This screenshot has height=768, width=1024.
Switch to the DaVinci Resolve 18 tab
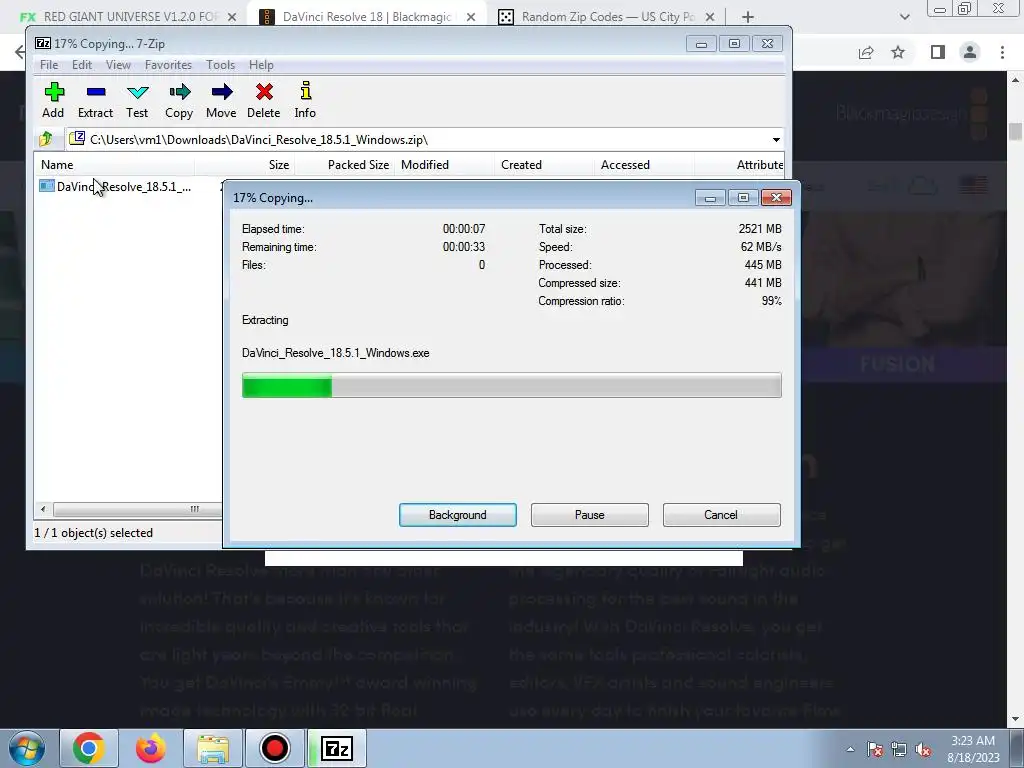(366, 17)
